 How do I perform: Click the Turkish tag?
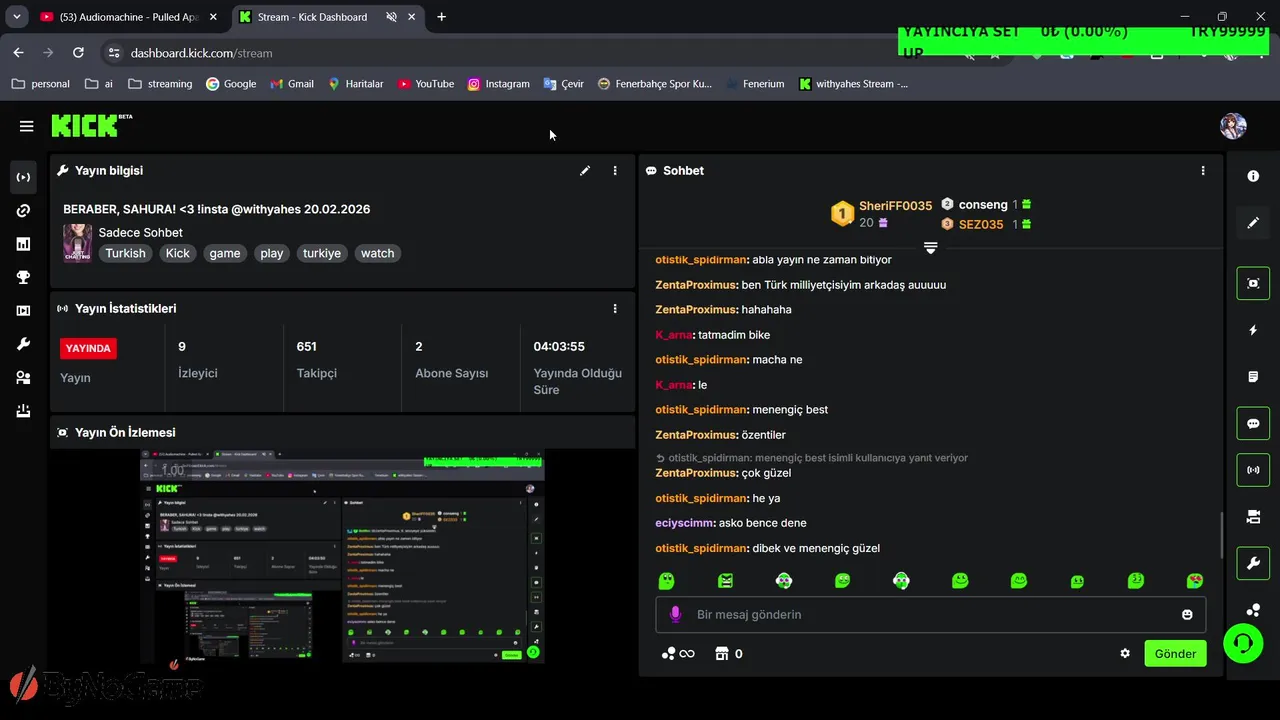coord(126,253)
